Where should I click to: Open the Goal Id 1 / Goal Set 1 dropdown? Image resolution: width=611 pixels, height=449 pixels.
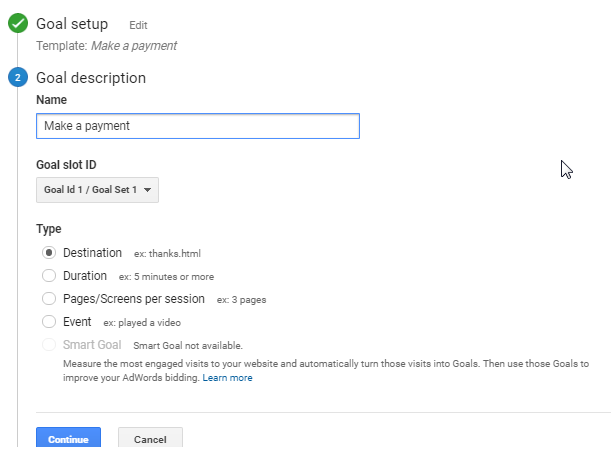tap(97, 190)
